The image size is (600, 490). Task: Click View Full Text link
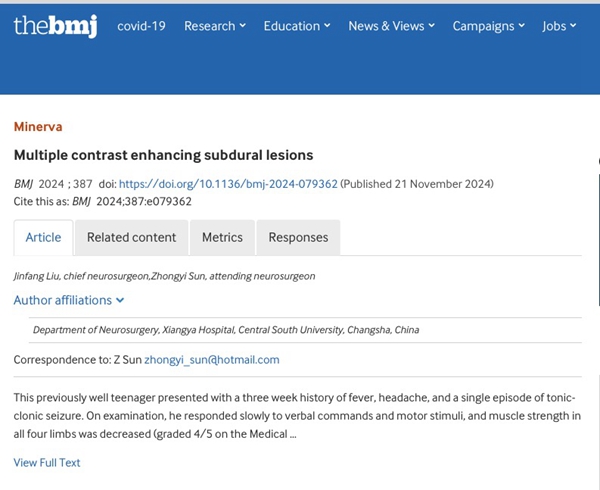click(x=47, y=462)
